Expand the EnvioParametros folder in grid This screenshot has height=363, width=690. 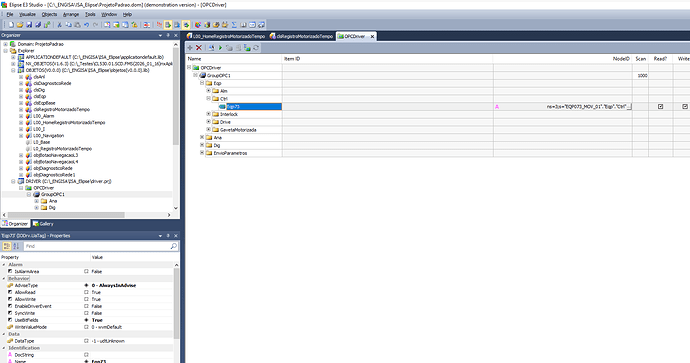click(202, 153)
